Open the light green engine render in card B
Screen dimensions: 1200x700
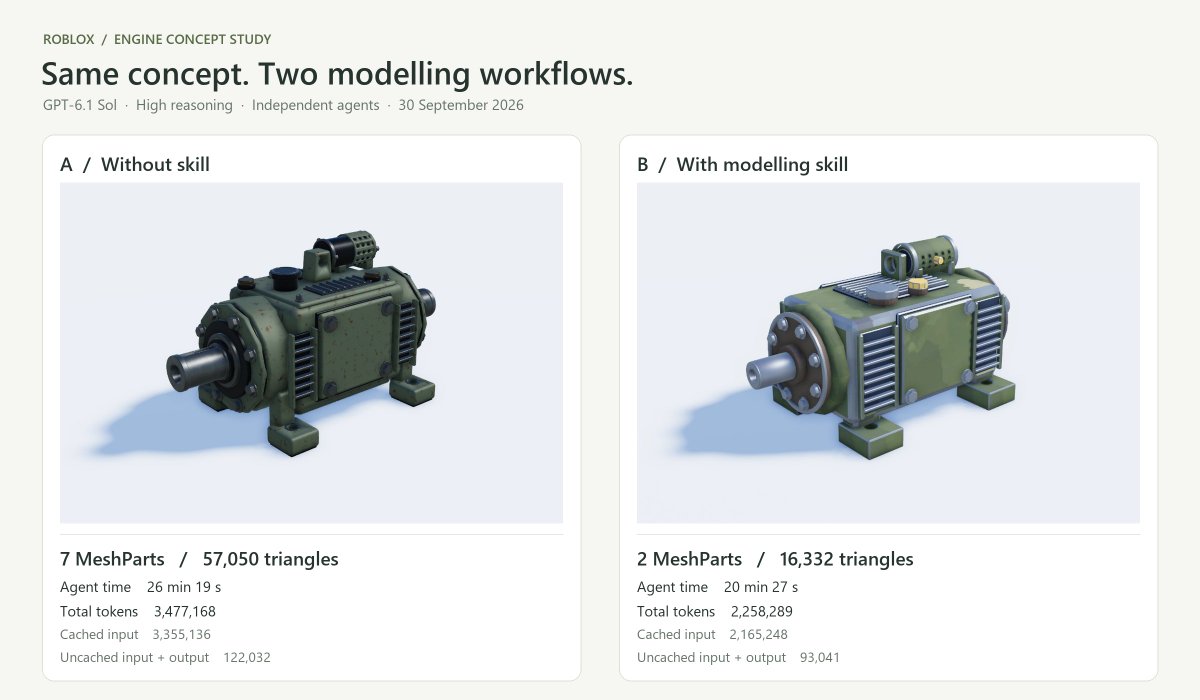(x=888, y=352)
